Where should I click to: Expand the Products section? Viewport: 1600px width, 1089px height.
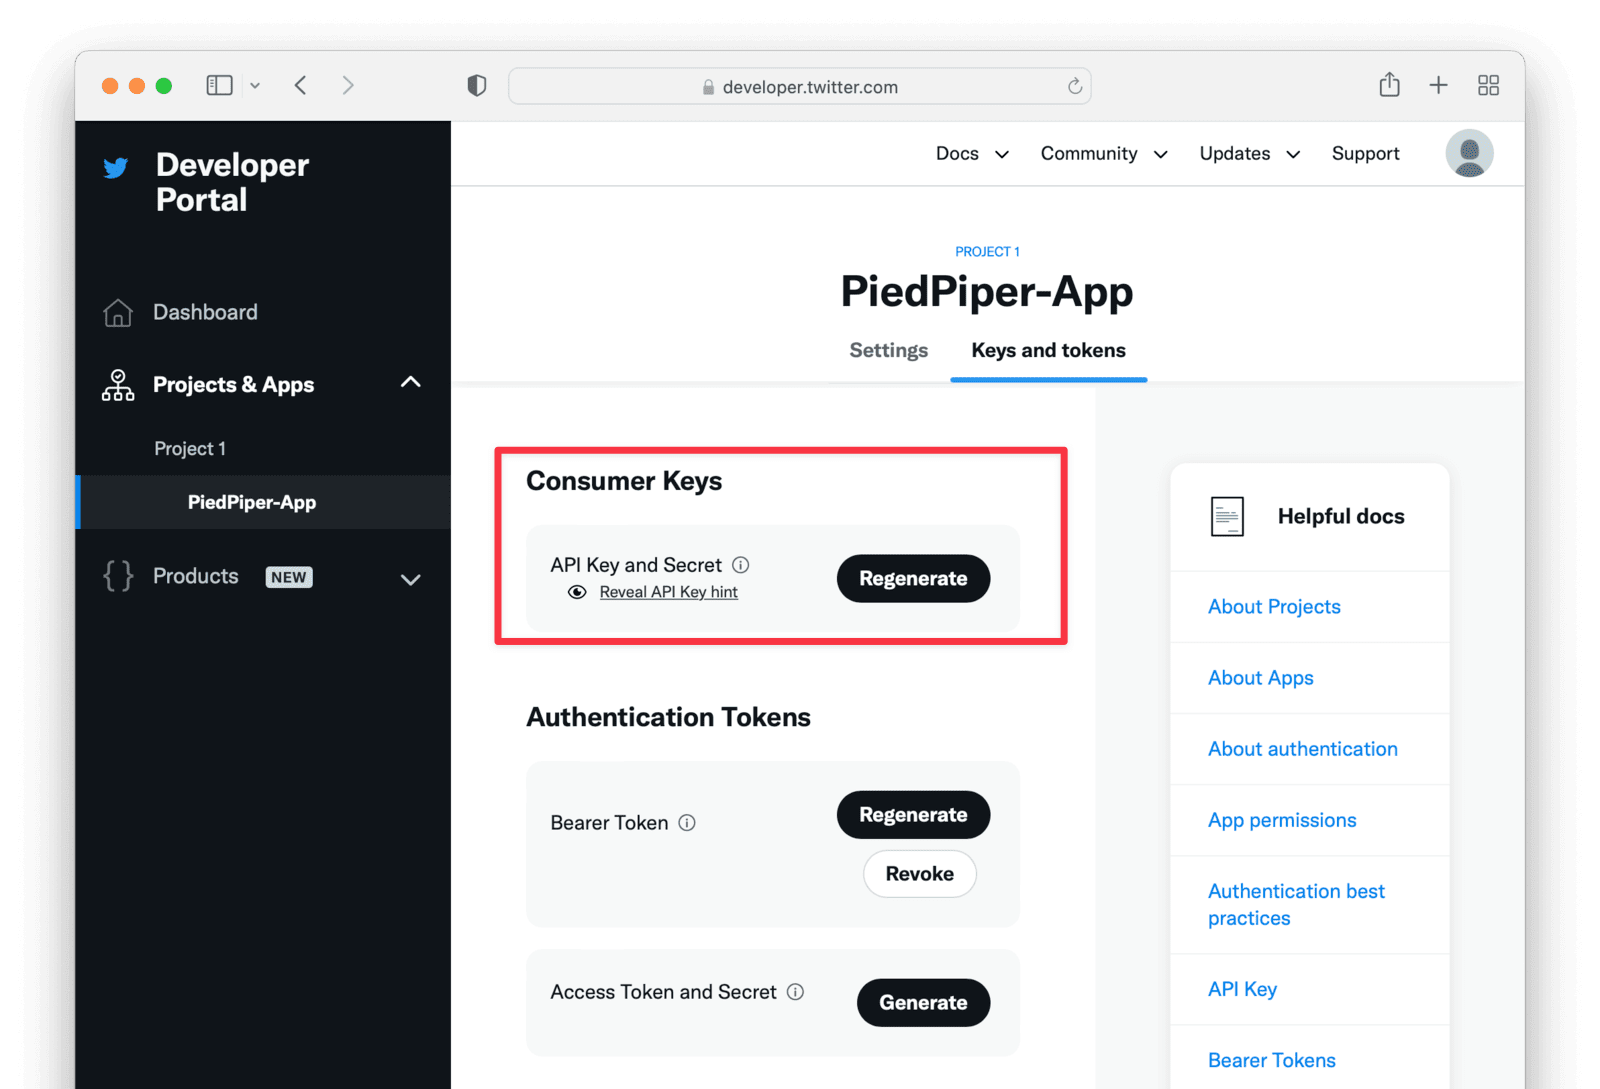click(x=410, y=578)
